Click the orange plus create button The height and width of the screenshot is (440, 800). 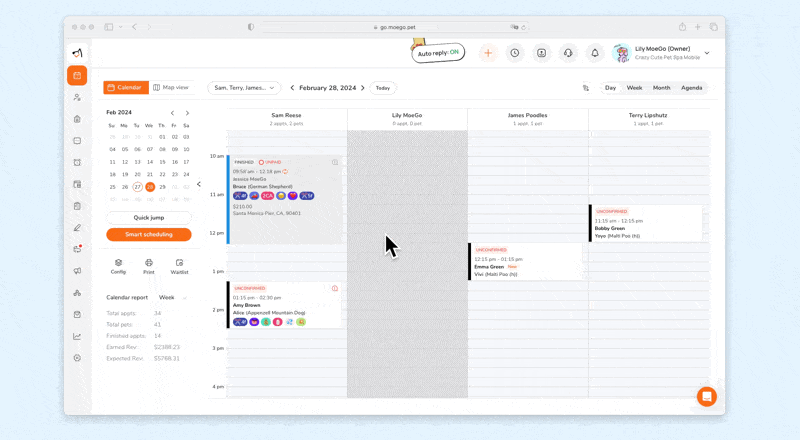pyautogui.click(x=488, y=53)
